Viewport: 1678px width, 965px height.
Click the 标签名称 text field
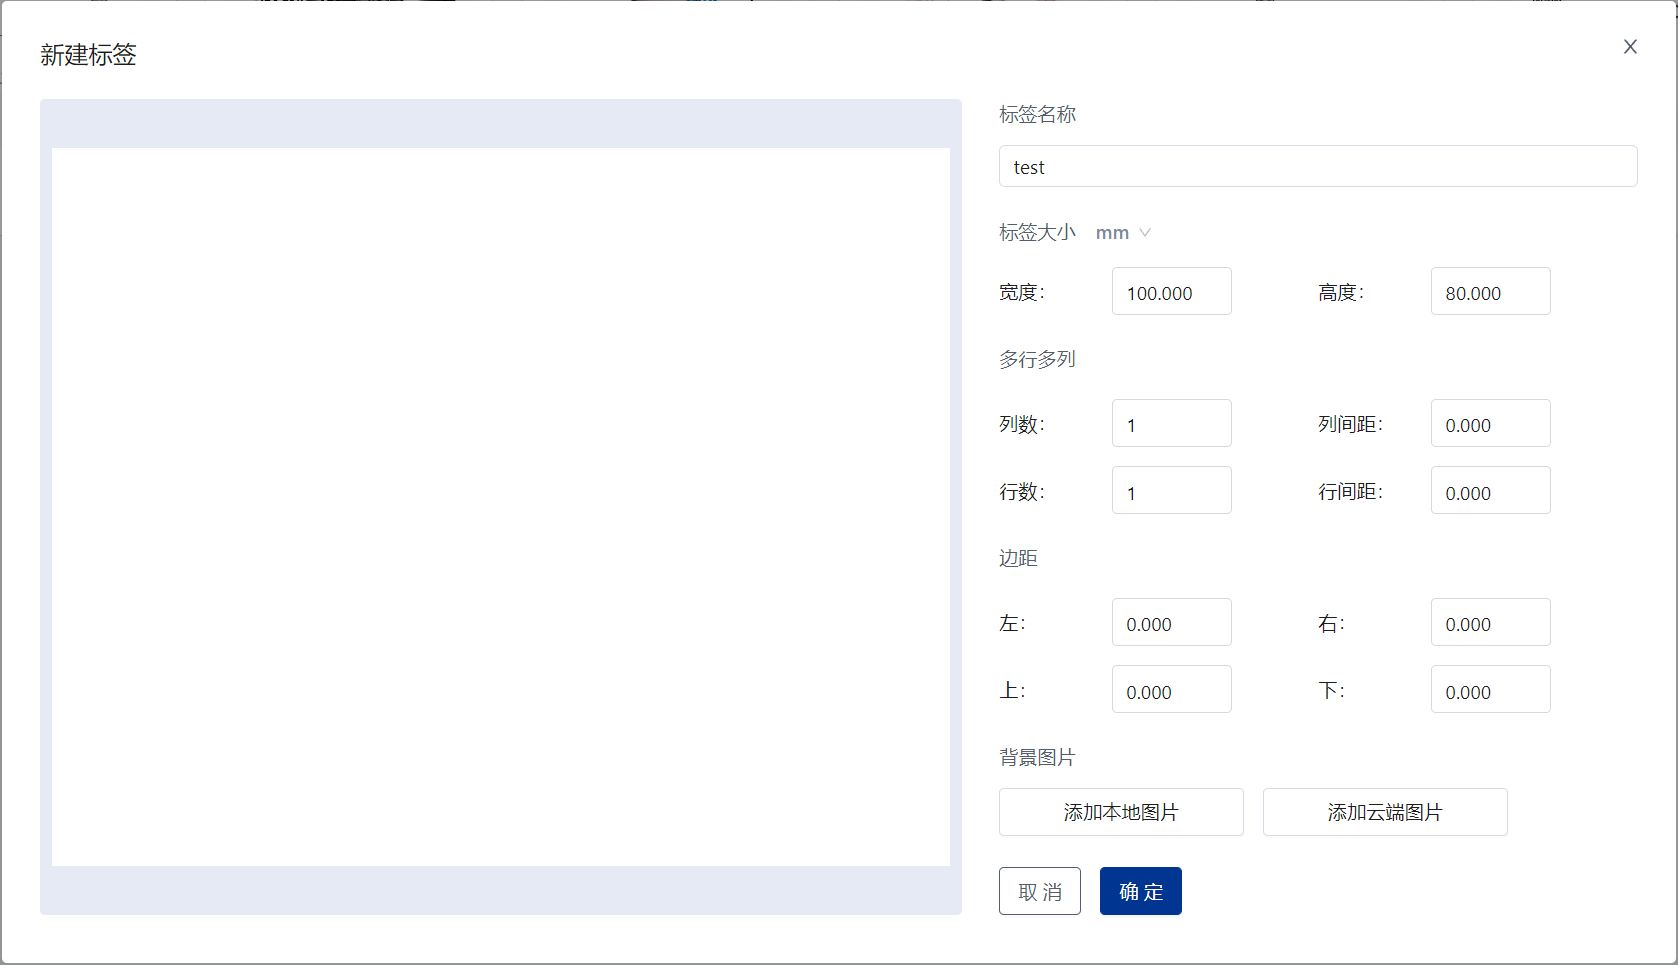(x=1317, y=167)
